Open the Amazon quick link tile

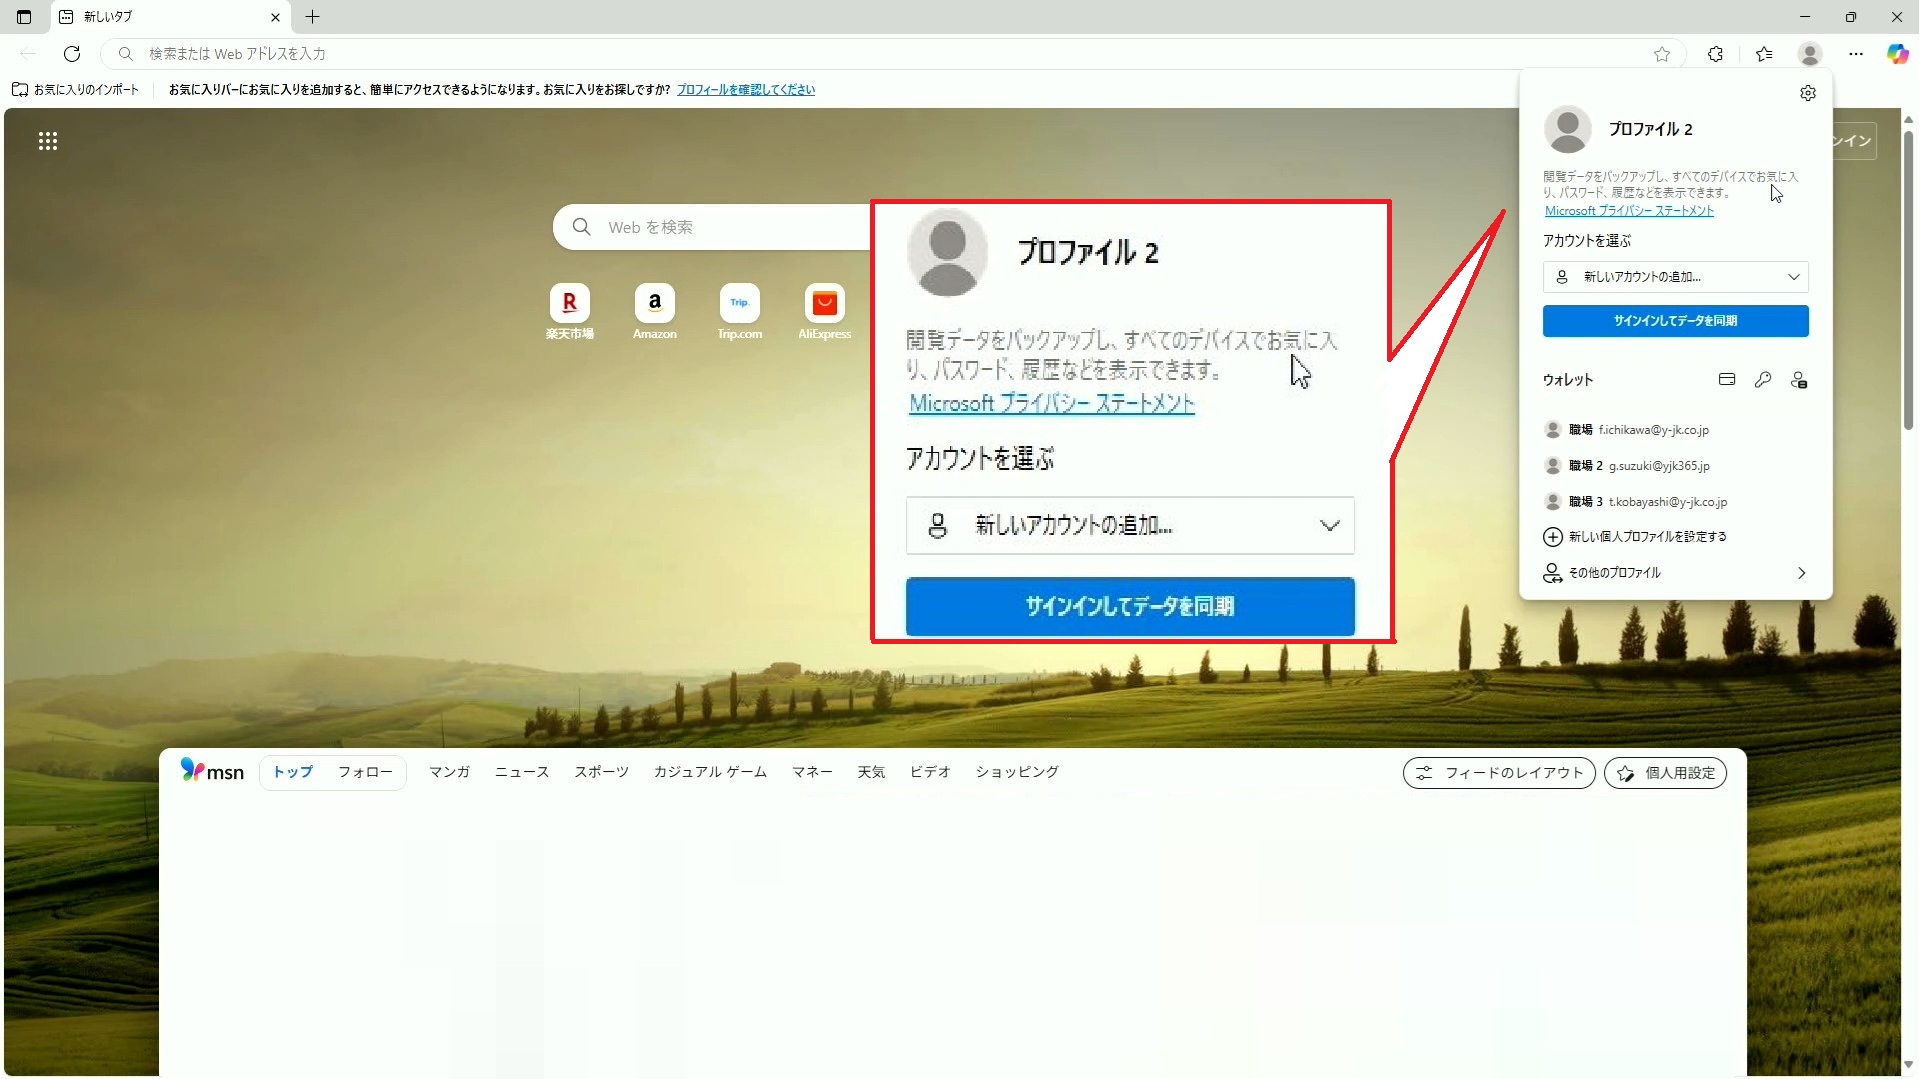654,303
